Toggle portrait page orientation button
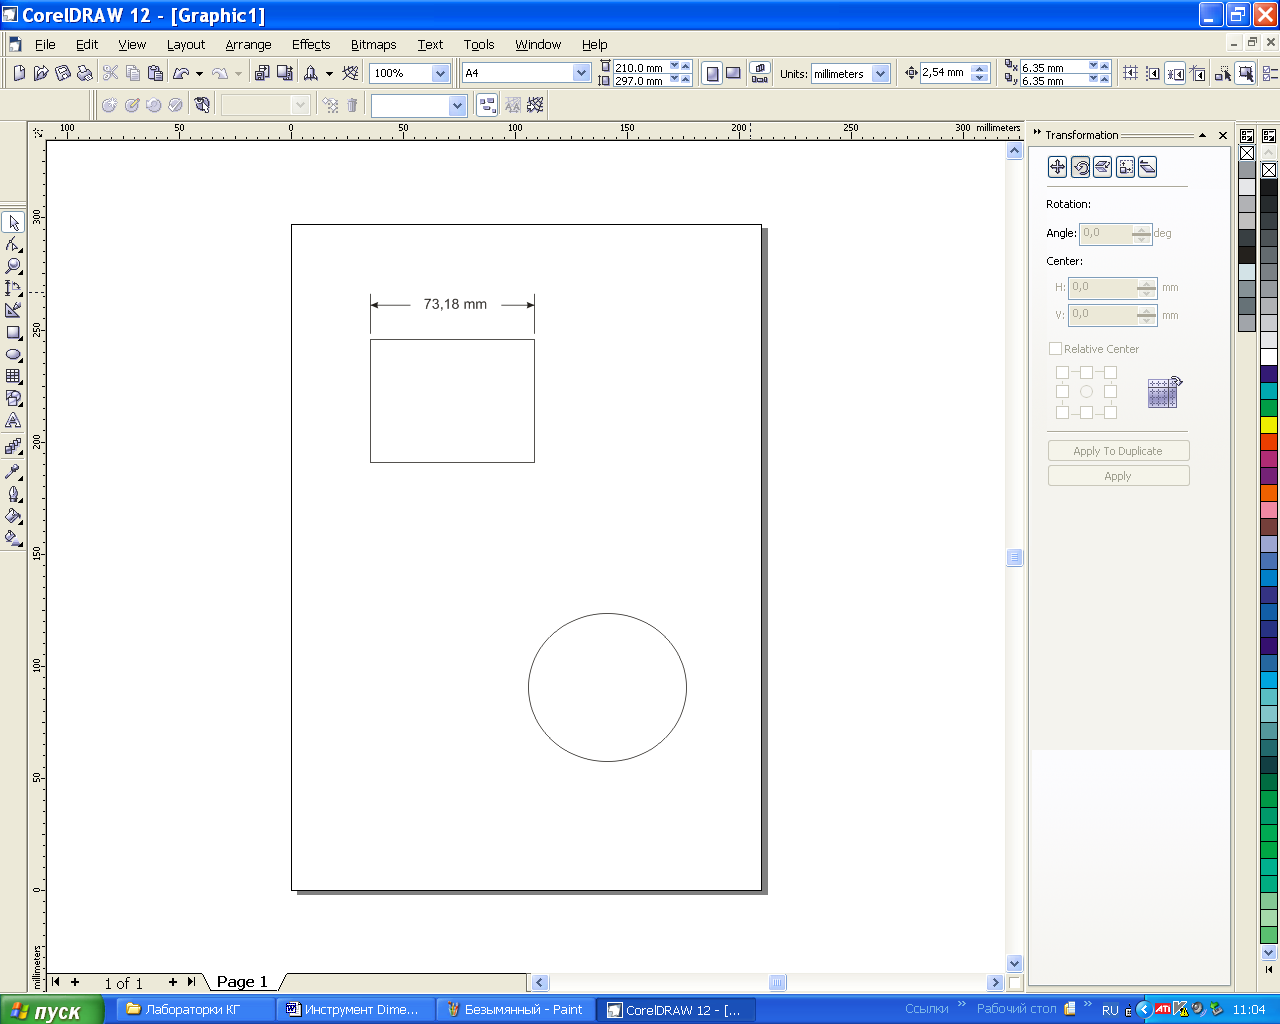Screen dimensions: 1280x1024 tap(712, 73)
